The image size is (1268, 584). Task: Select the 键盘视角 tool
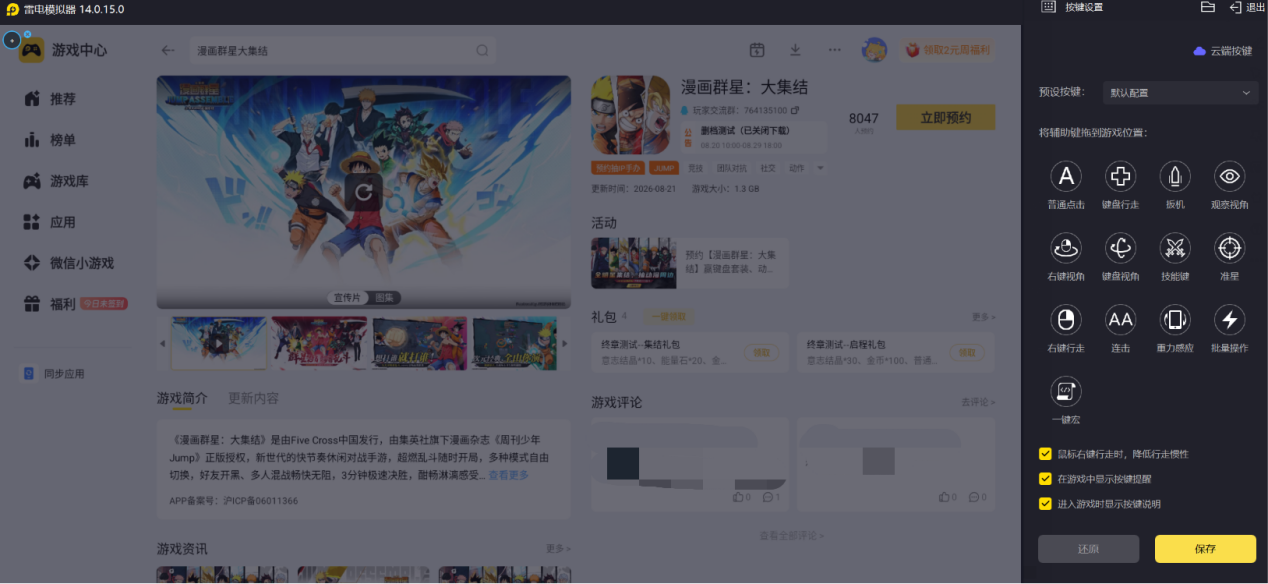[1120, 248]
